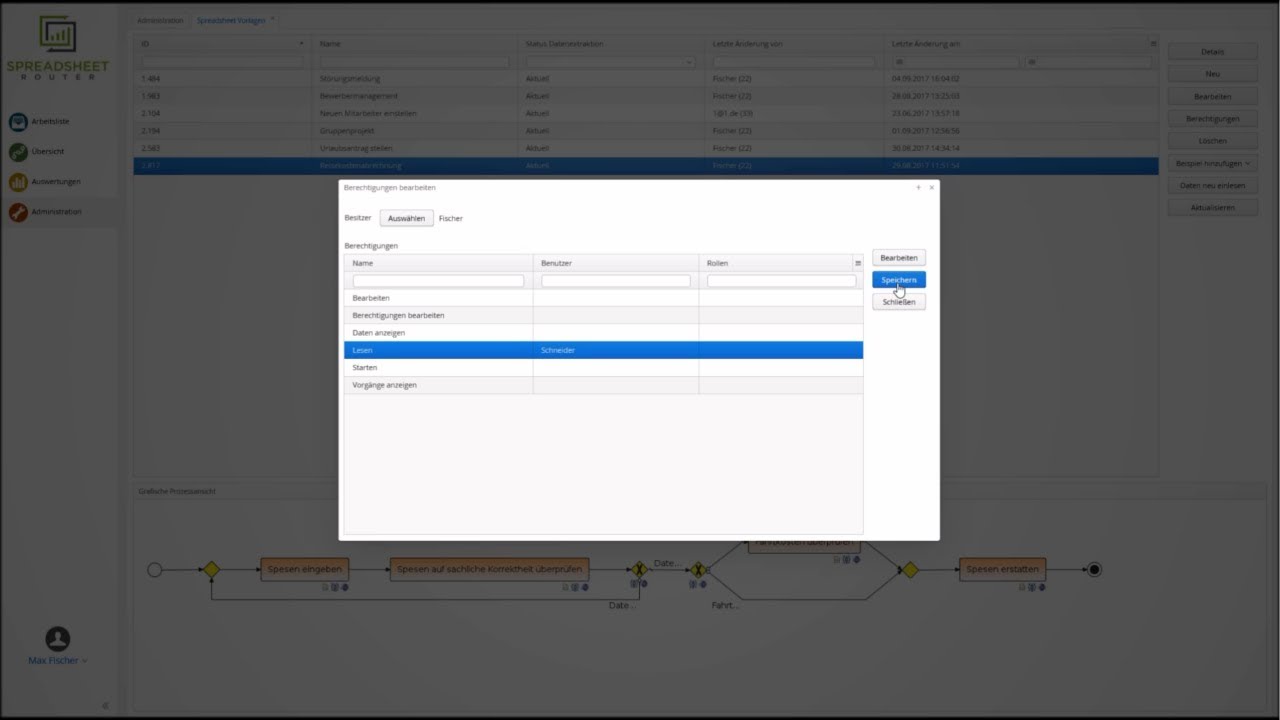1280x720 pixels.
Task: Select the Bewerbermanagement row in the Vorlagen table
Action: point(646,96)
